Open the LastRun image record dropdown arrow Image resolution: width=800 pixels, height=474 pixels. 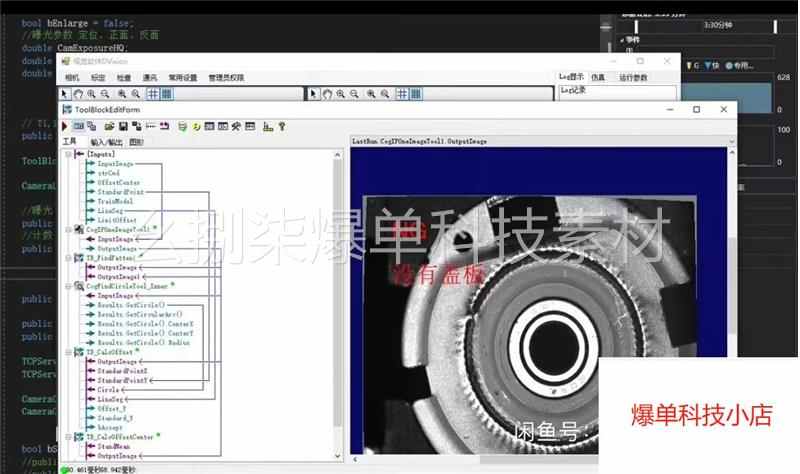coord(732,141)
